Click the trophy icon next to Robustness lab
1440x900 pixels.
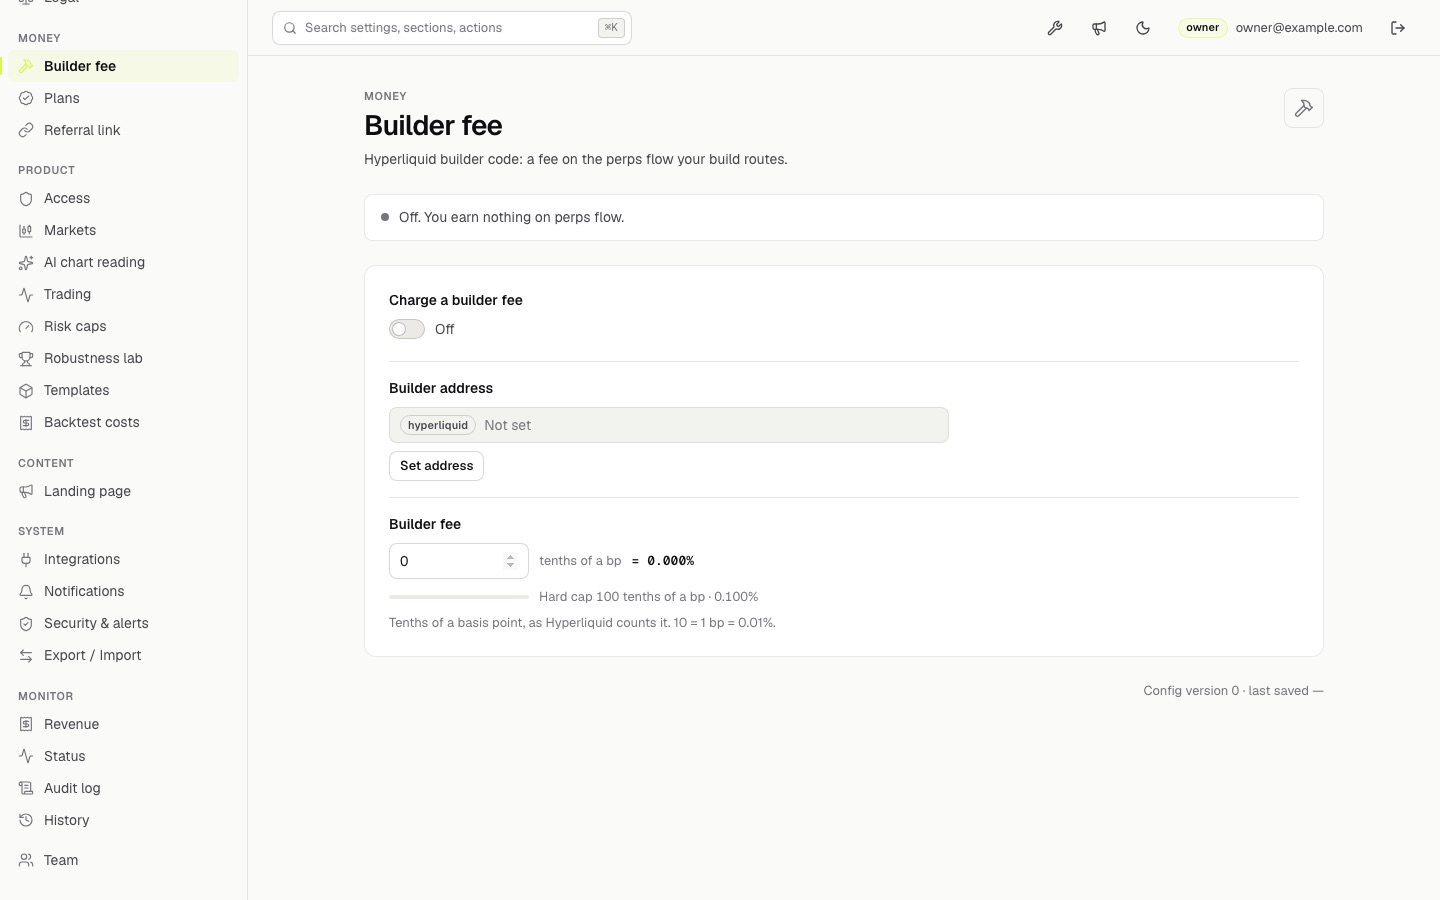click(26, 358)
